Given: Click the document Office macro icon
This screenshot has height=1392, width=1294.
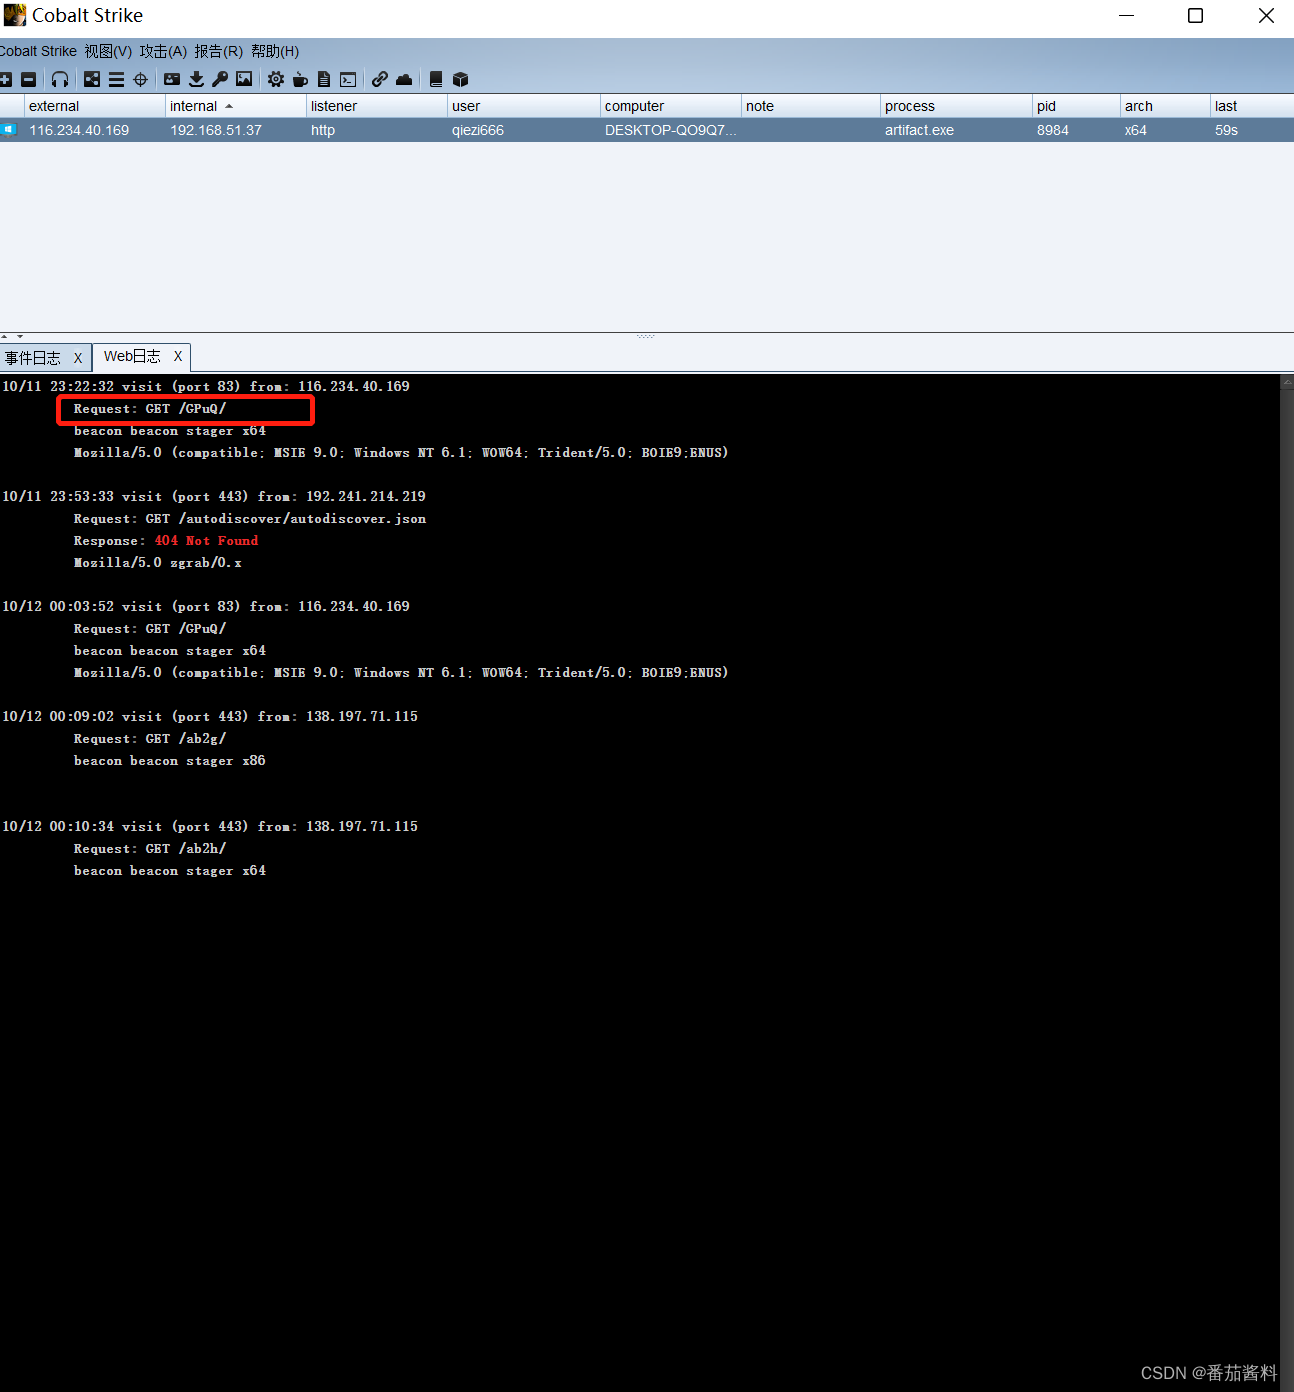Looking at the screenshot, I should [x=324, y=79].
